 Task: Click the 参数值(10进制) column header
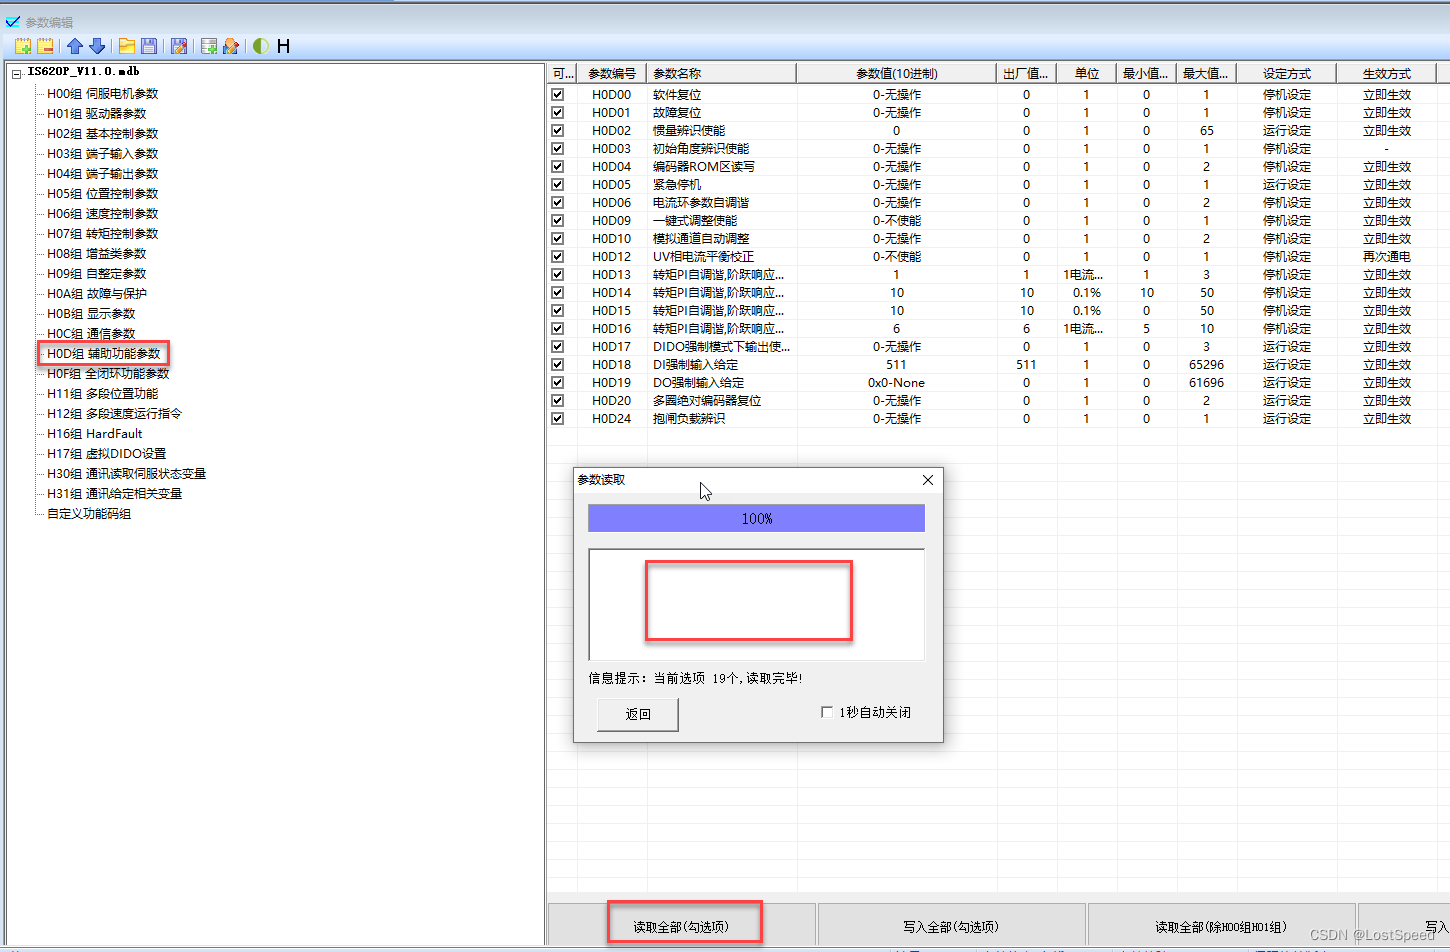pyautogui.click(x=897, y=73)
